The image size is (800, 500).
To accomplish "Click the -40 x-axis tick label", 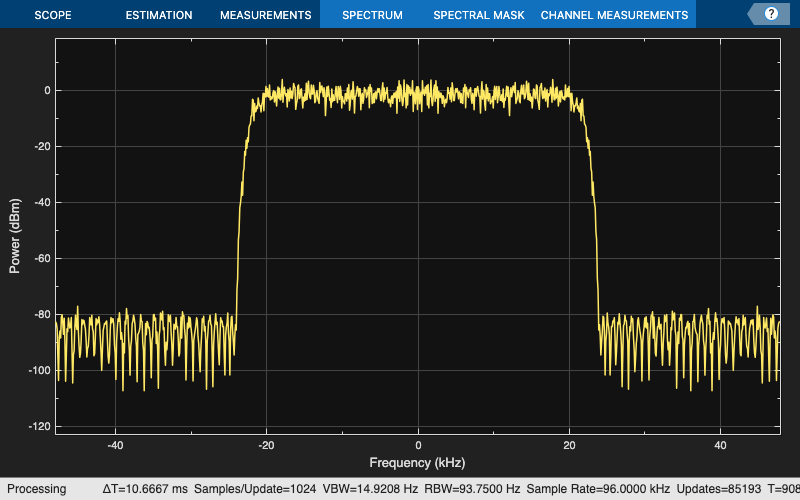I will (115, 445).
